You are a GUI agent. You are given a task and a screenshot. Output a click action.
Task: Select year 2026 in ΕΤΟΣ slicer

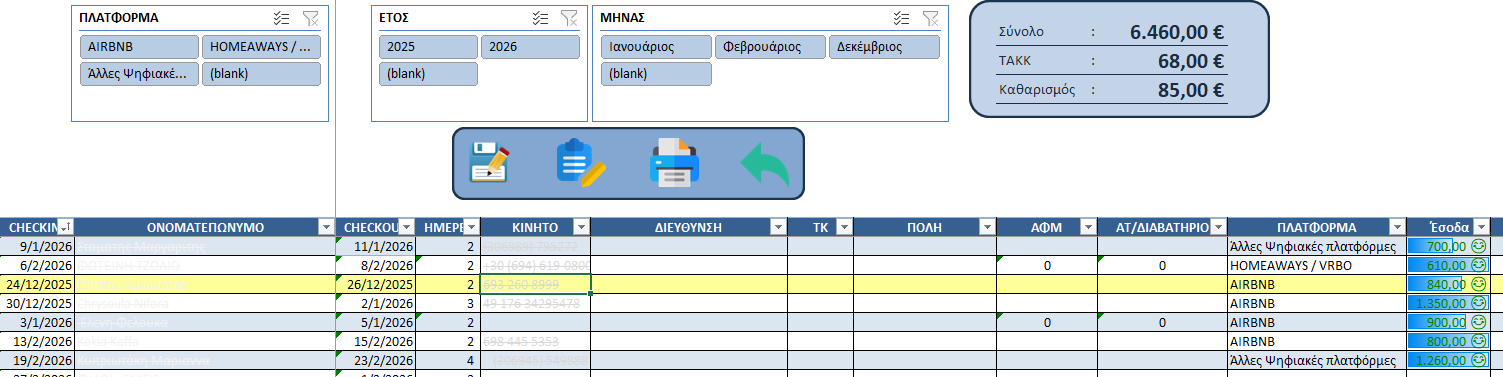coord(530,47)
